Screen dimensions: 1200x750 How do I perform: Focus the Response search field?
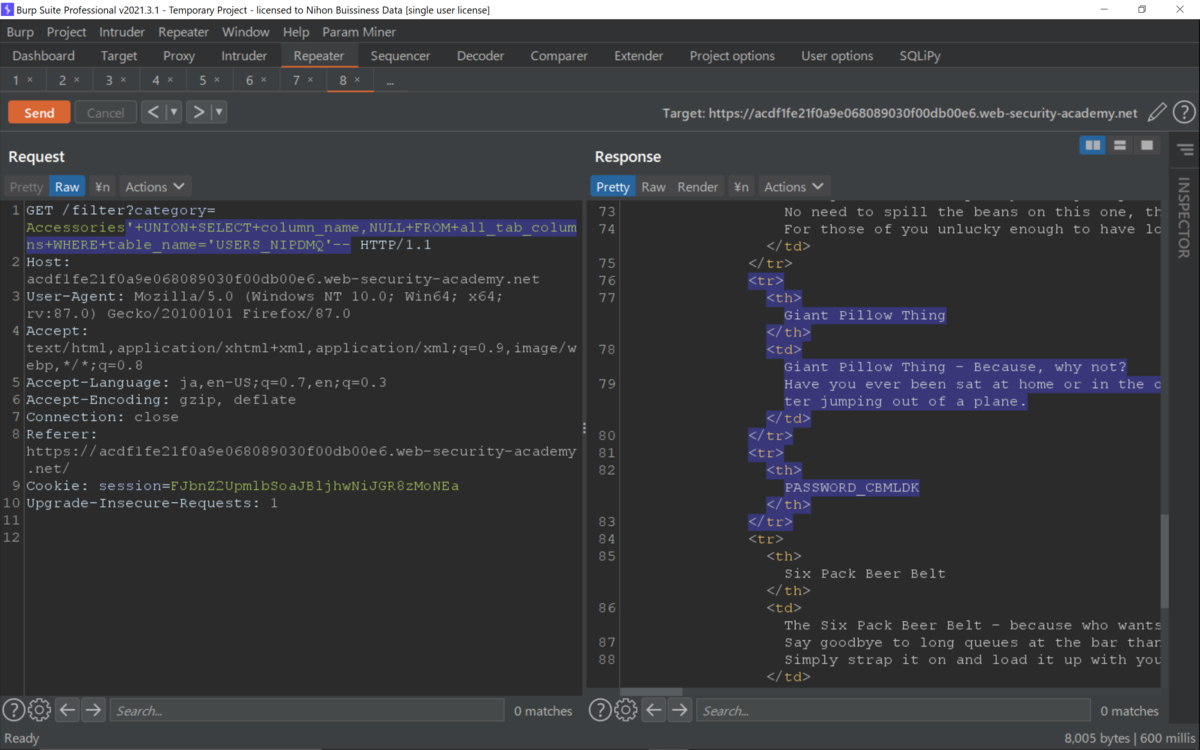[x=893, y=711]
